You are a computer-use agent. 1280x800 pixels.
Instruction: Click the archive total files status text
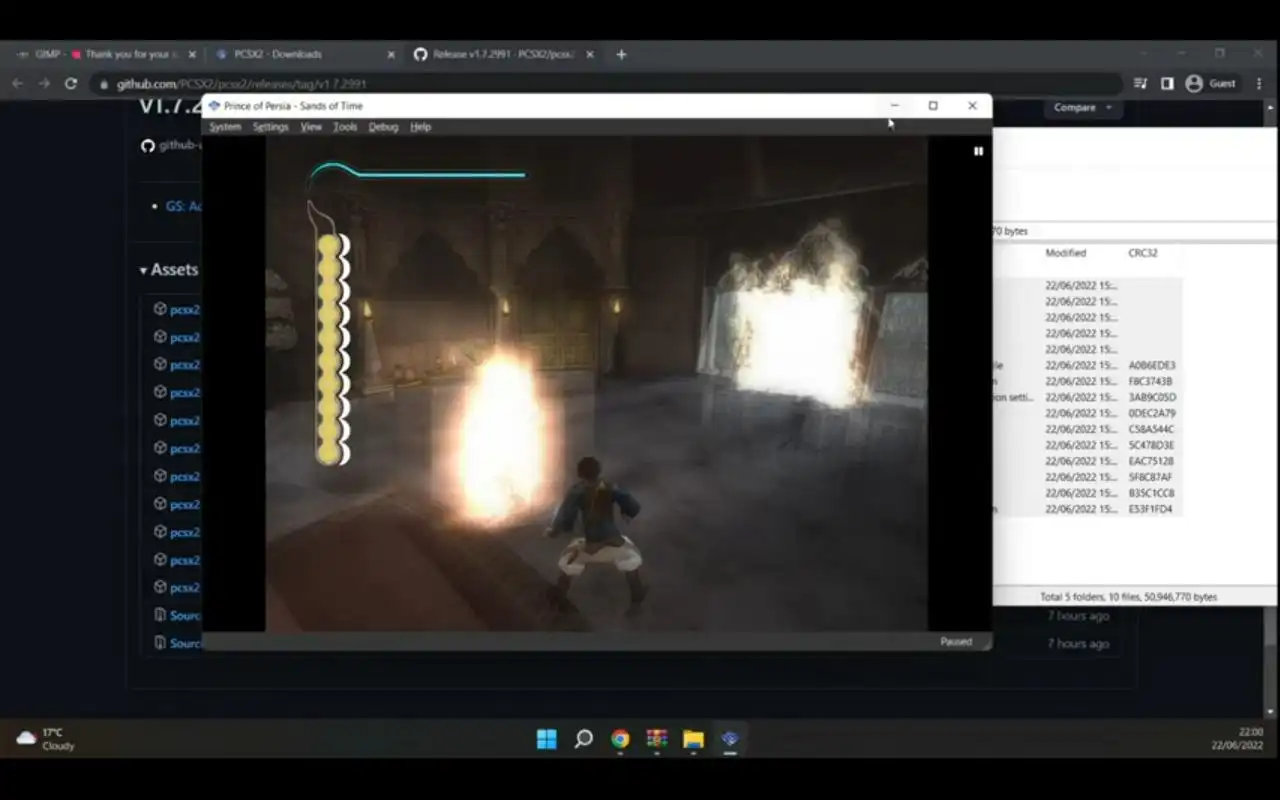point(1128,597)
